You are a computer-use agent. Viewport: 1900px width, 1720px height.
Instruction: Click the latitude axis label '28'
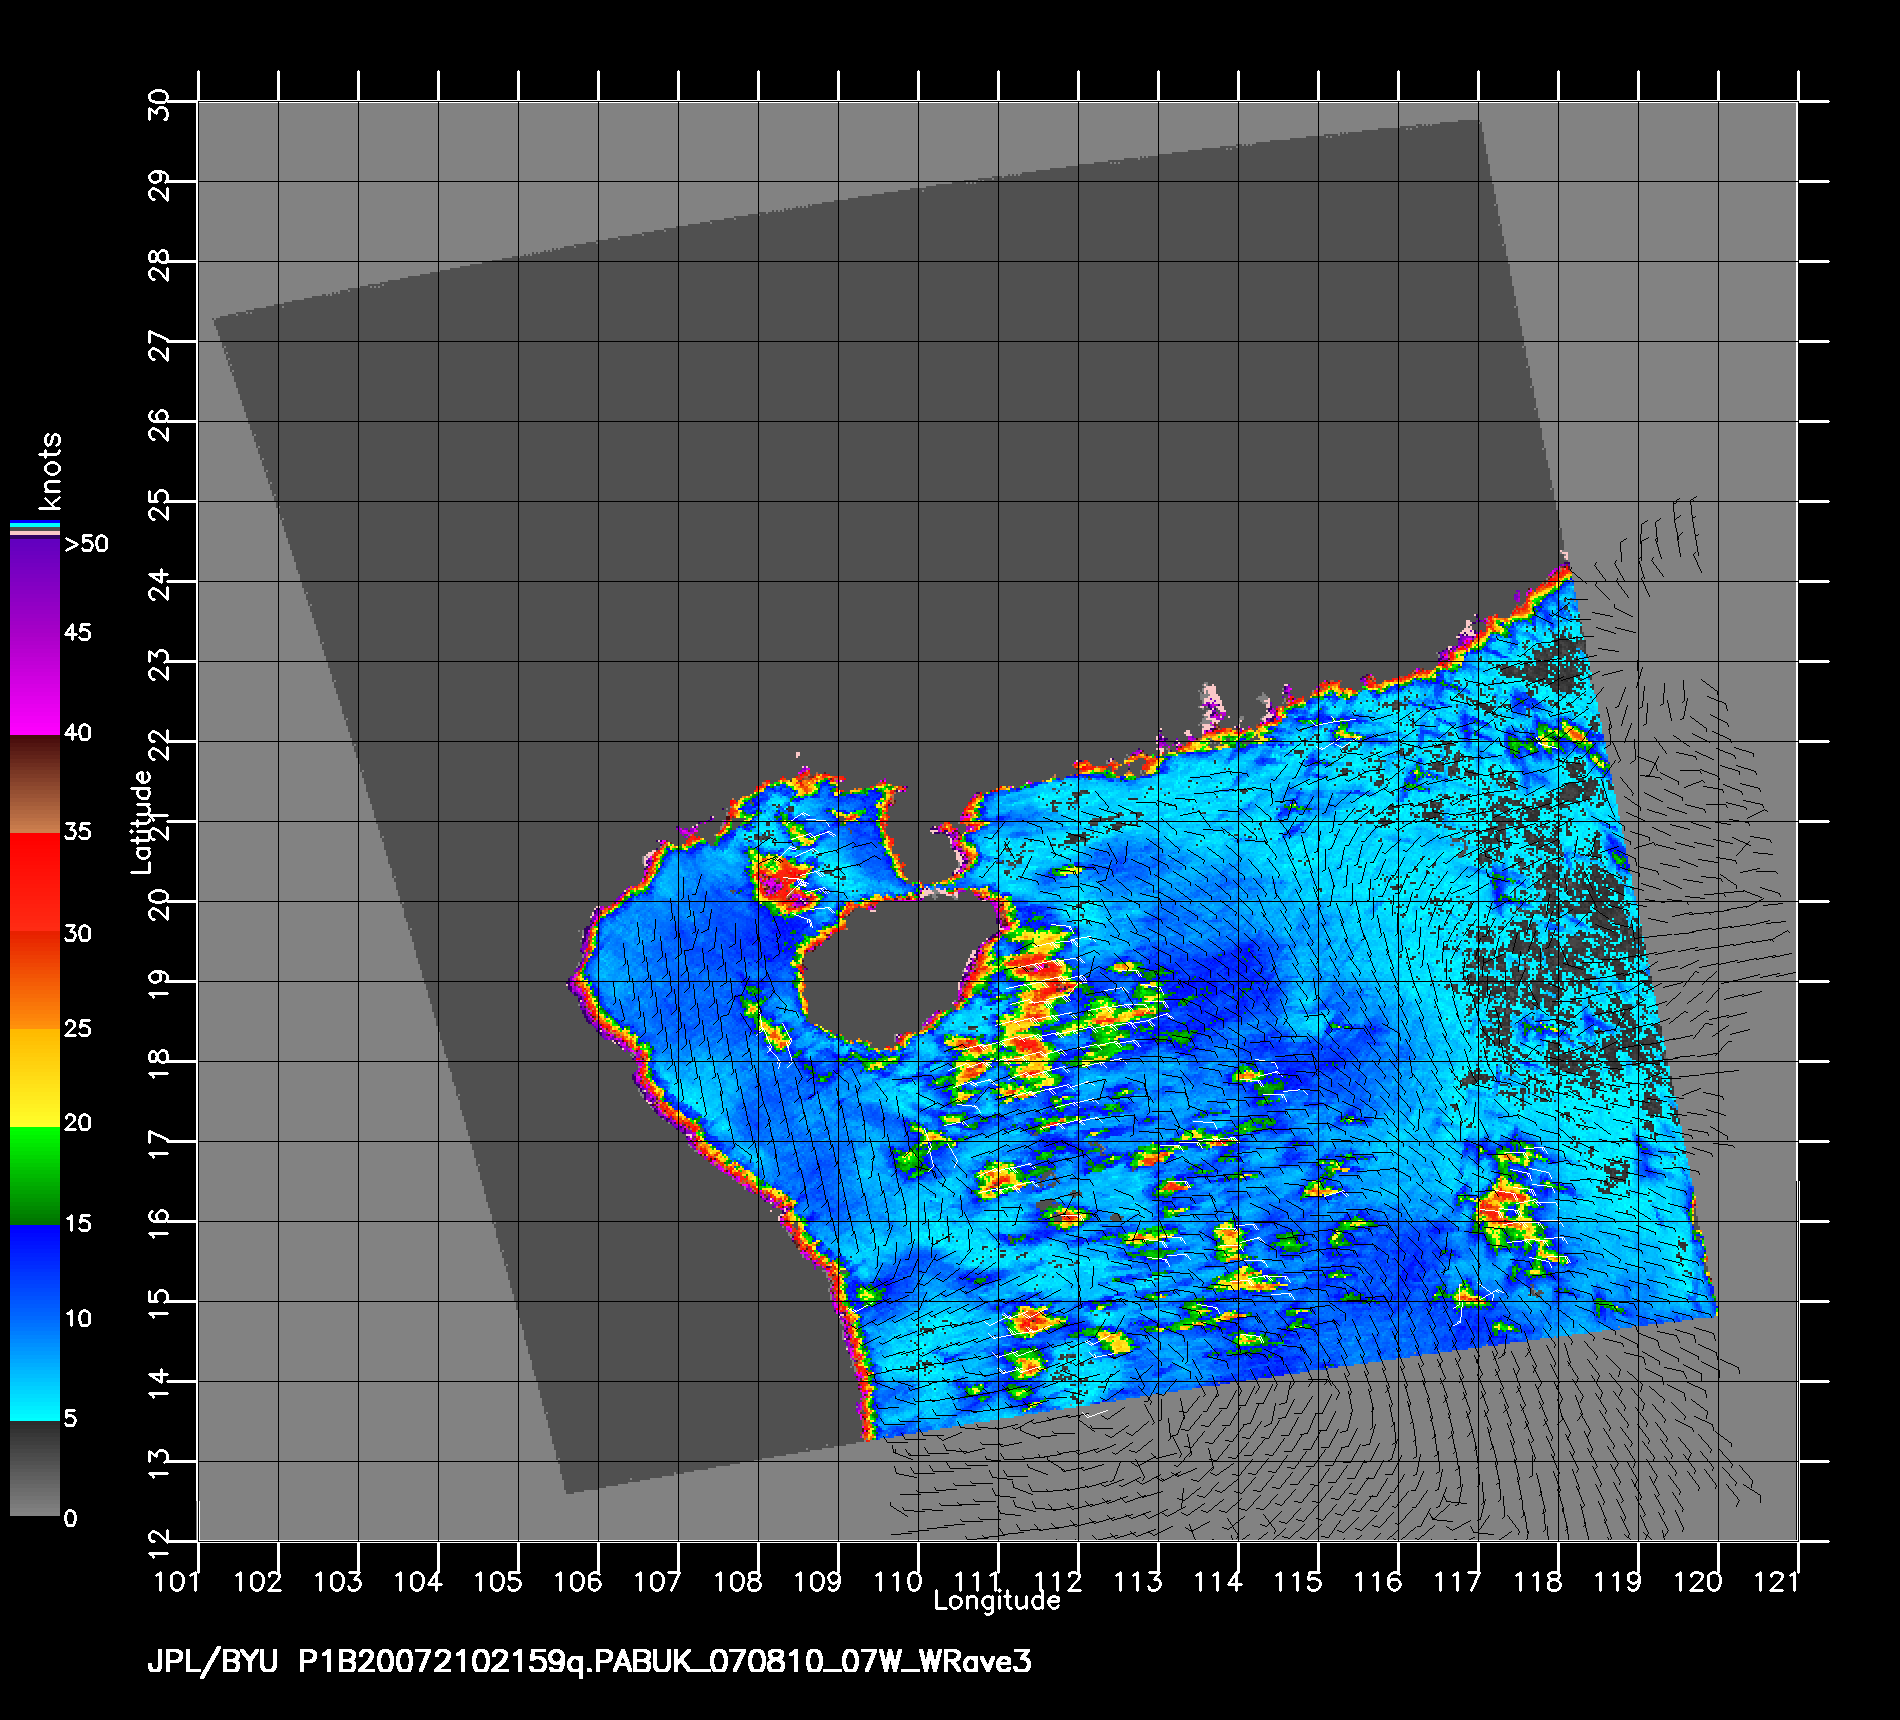pos(159,264)
